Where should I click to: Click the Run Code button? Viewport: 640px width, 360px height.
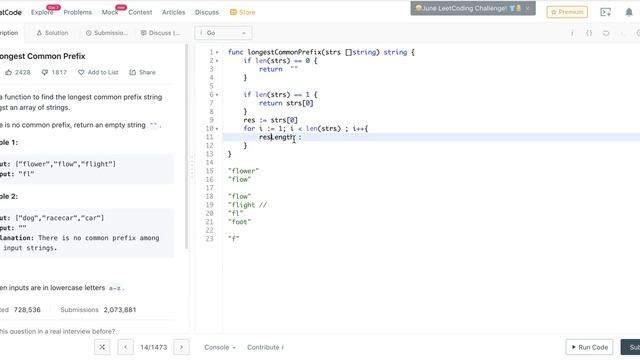tap(589, 347)
